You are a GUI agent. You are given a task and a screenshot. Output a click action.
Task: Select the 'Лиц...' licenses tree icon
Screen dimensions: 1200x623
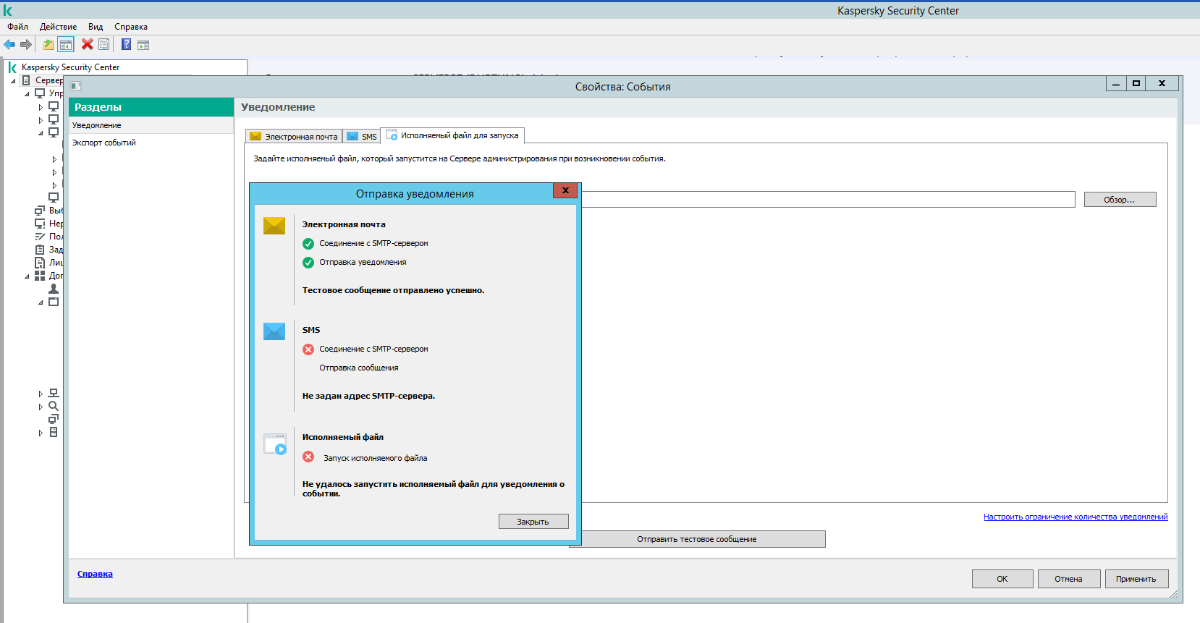coord(40,262)
